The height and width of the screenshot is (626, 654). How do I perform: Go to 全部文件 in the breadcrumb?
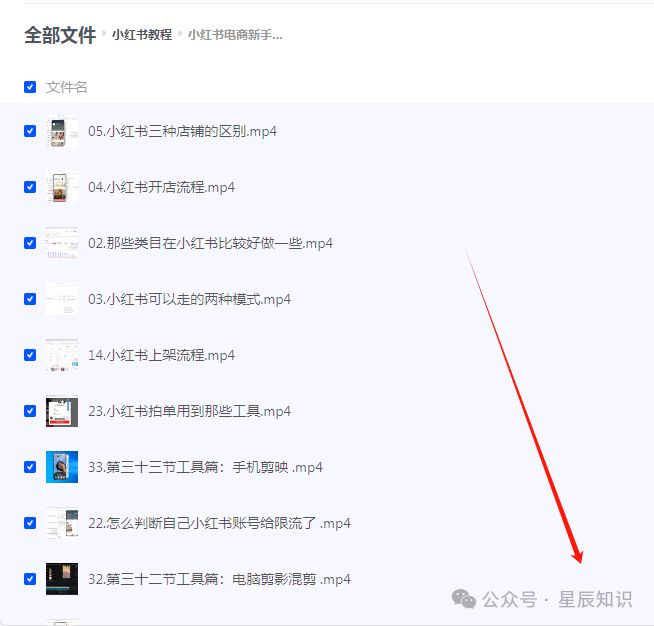click(60, 35)
